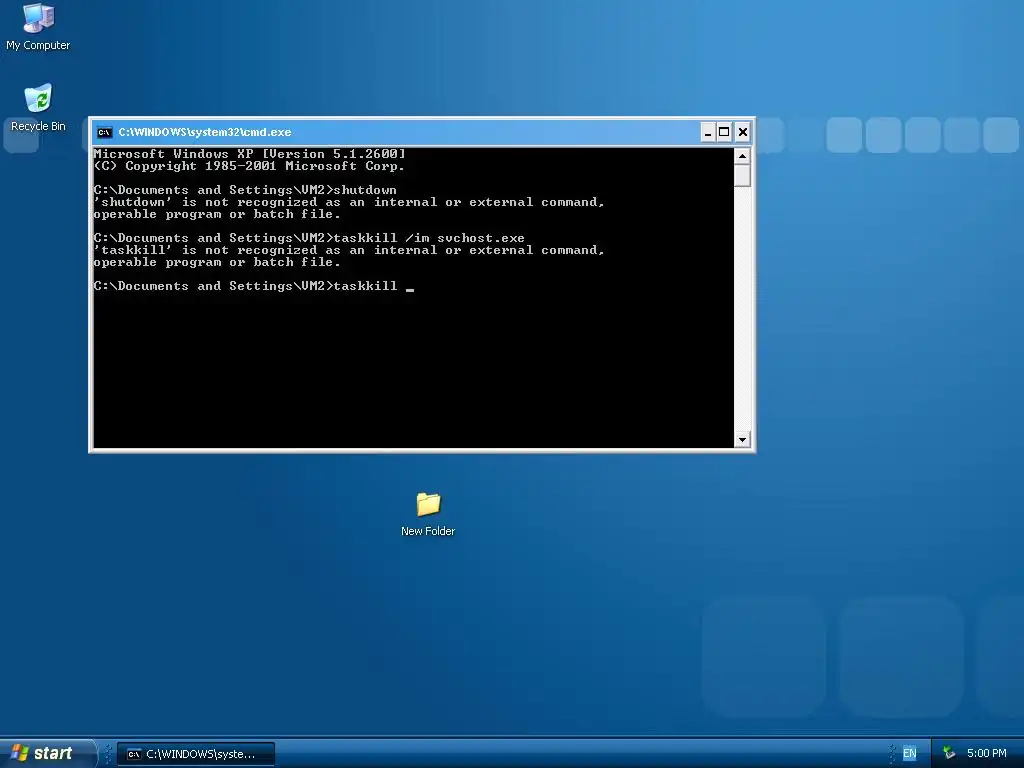Maximize the cmd.exe window

coord(724,133)
